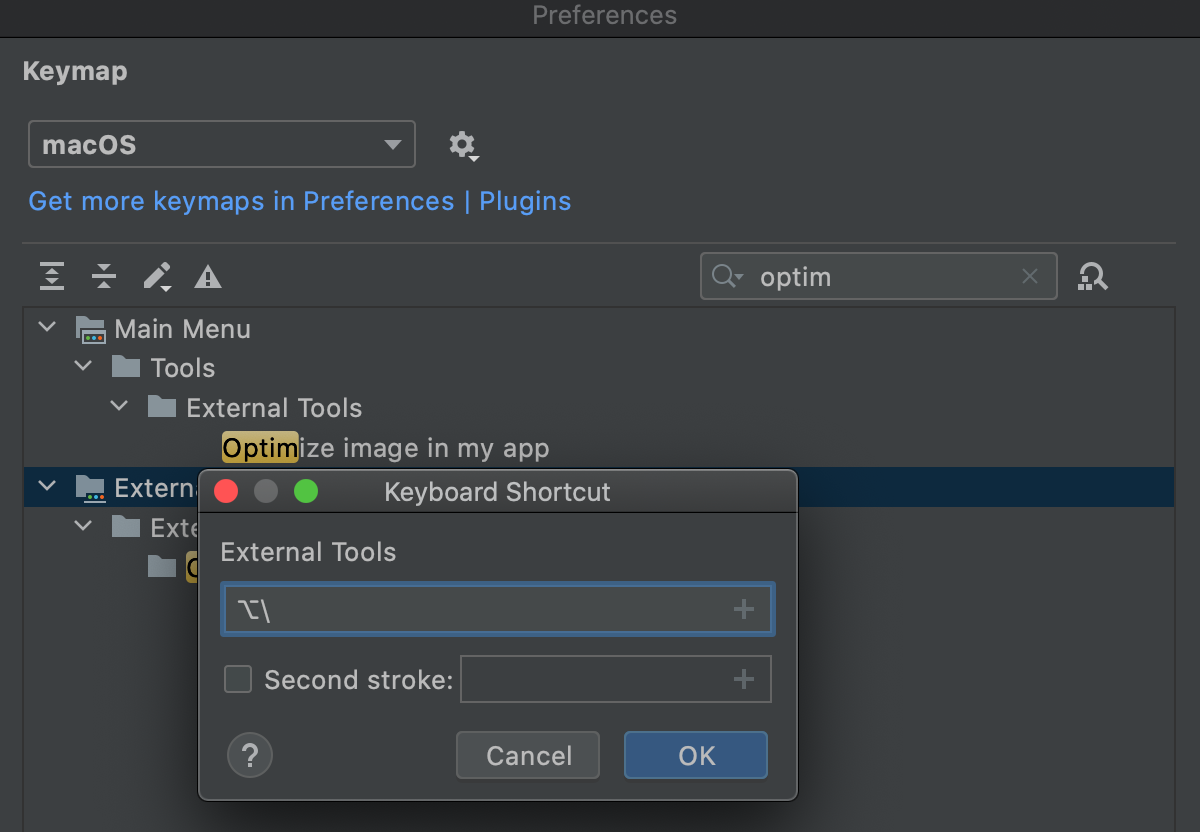Click plus icon in Second stroke field
The image size is (1200, 832).
point(744,680)
